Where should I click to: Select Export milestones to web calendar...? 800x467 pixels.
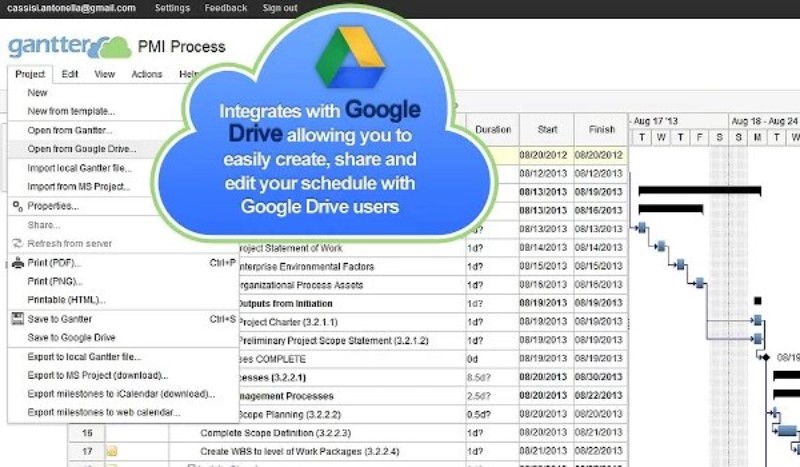point(104,412)
